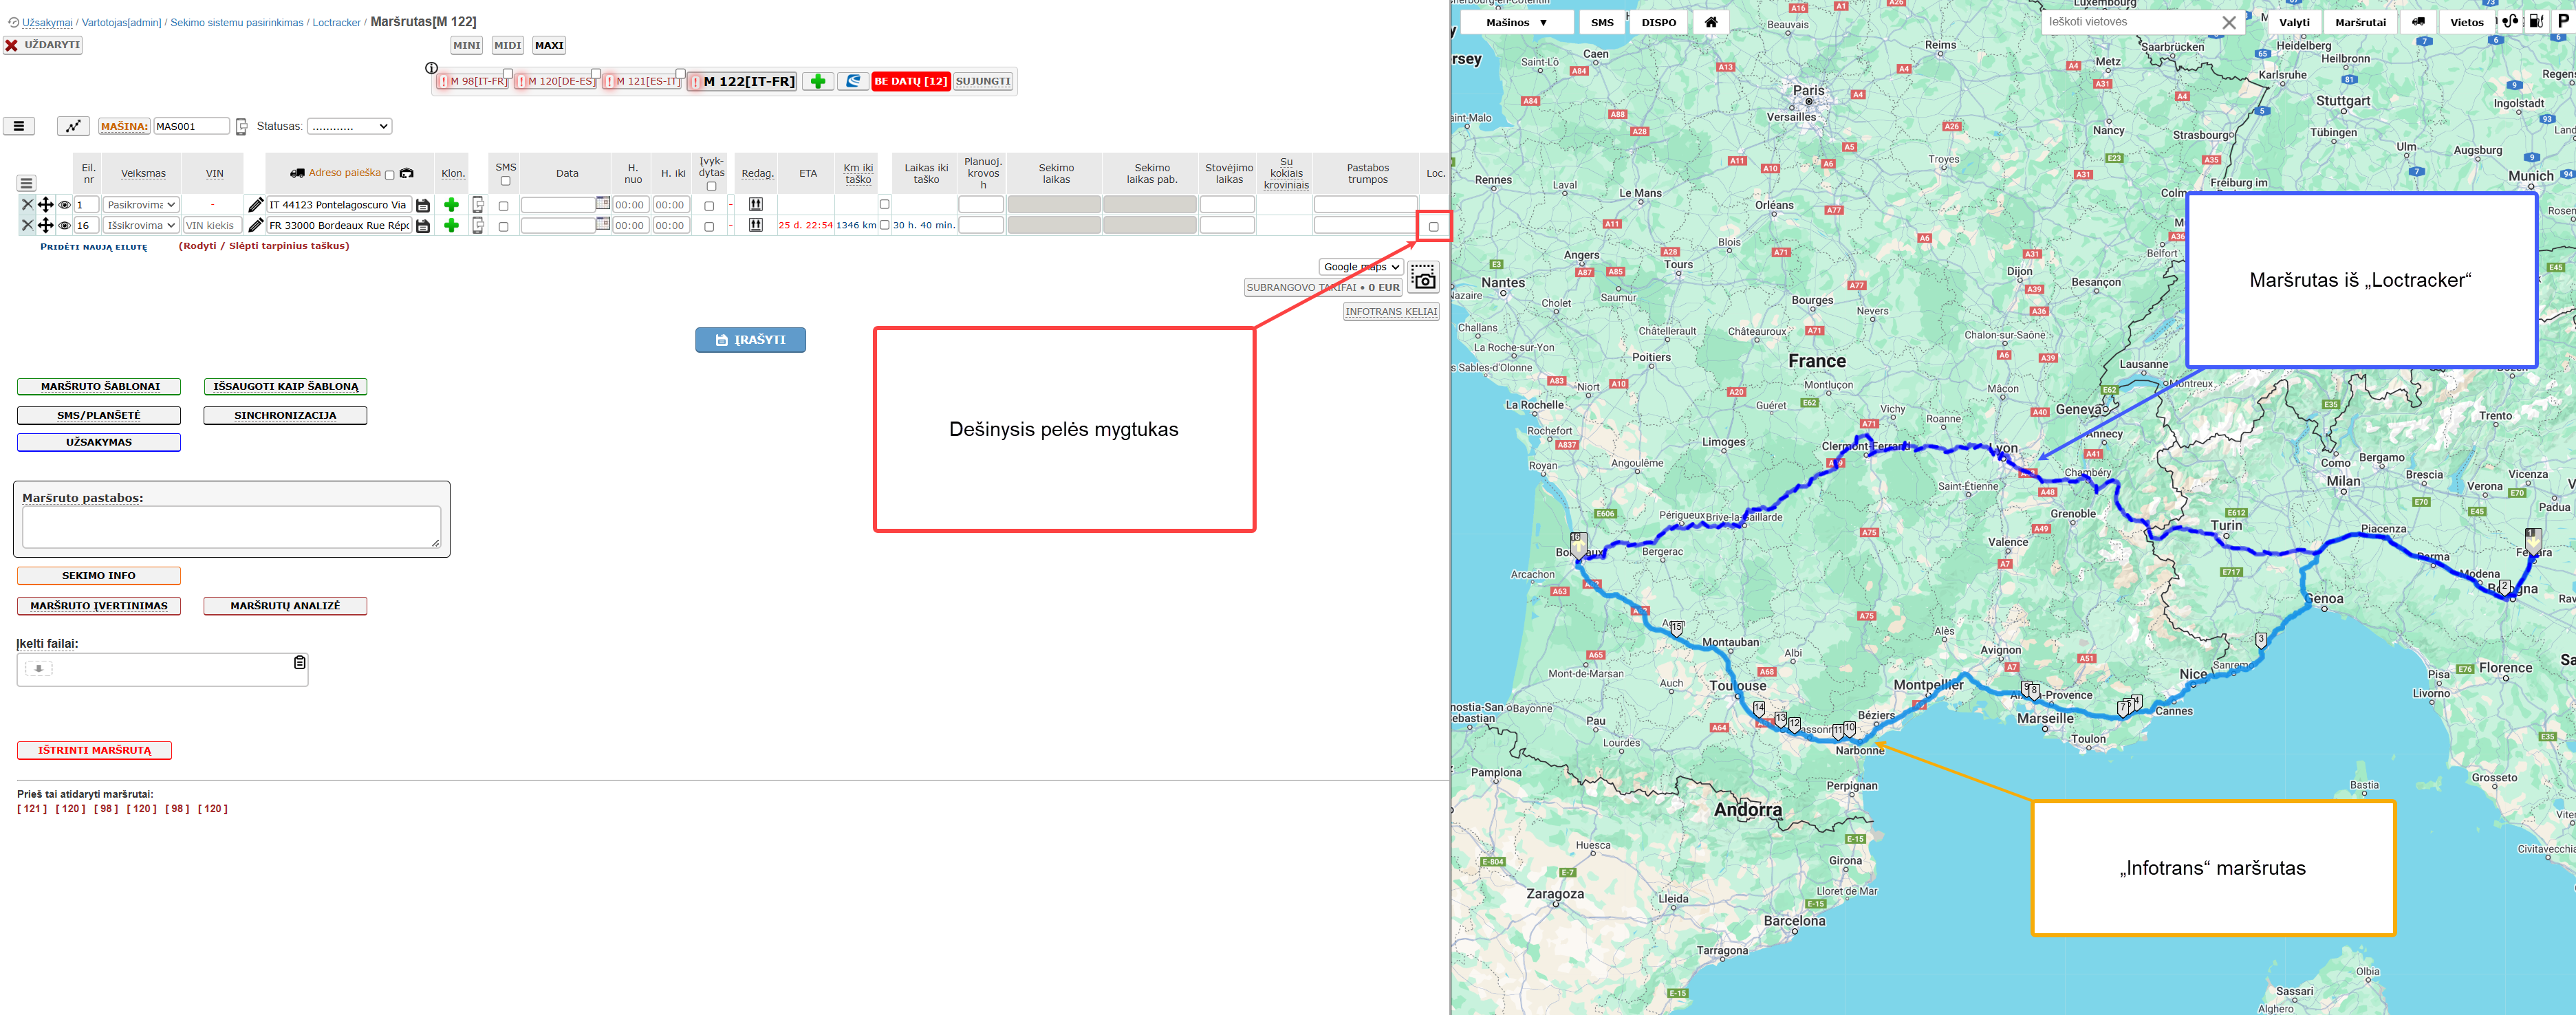This screenshot has height=1015, width=2576.
Task: Check the Įvykdytas checkbox on row 16
Action: (x=709, y=227)
